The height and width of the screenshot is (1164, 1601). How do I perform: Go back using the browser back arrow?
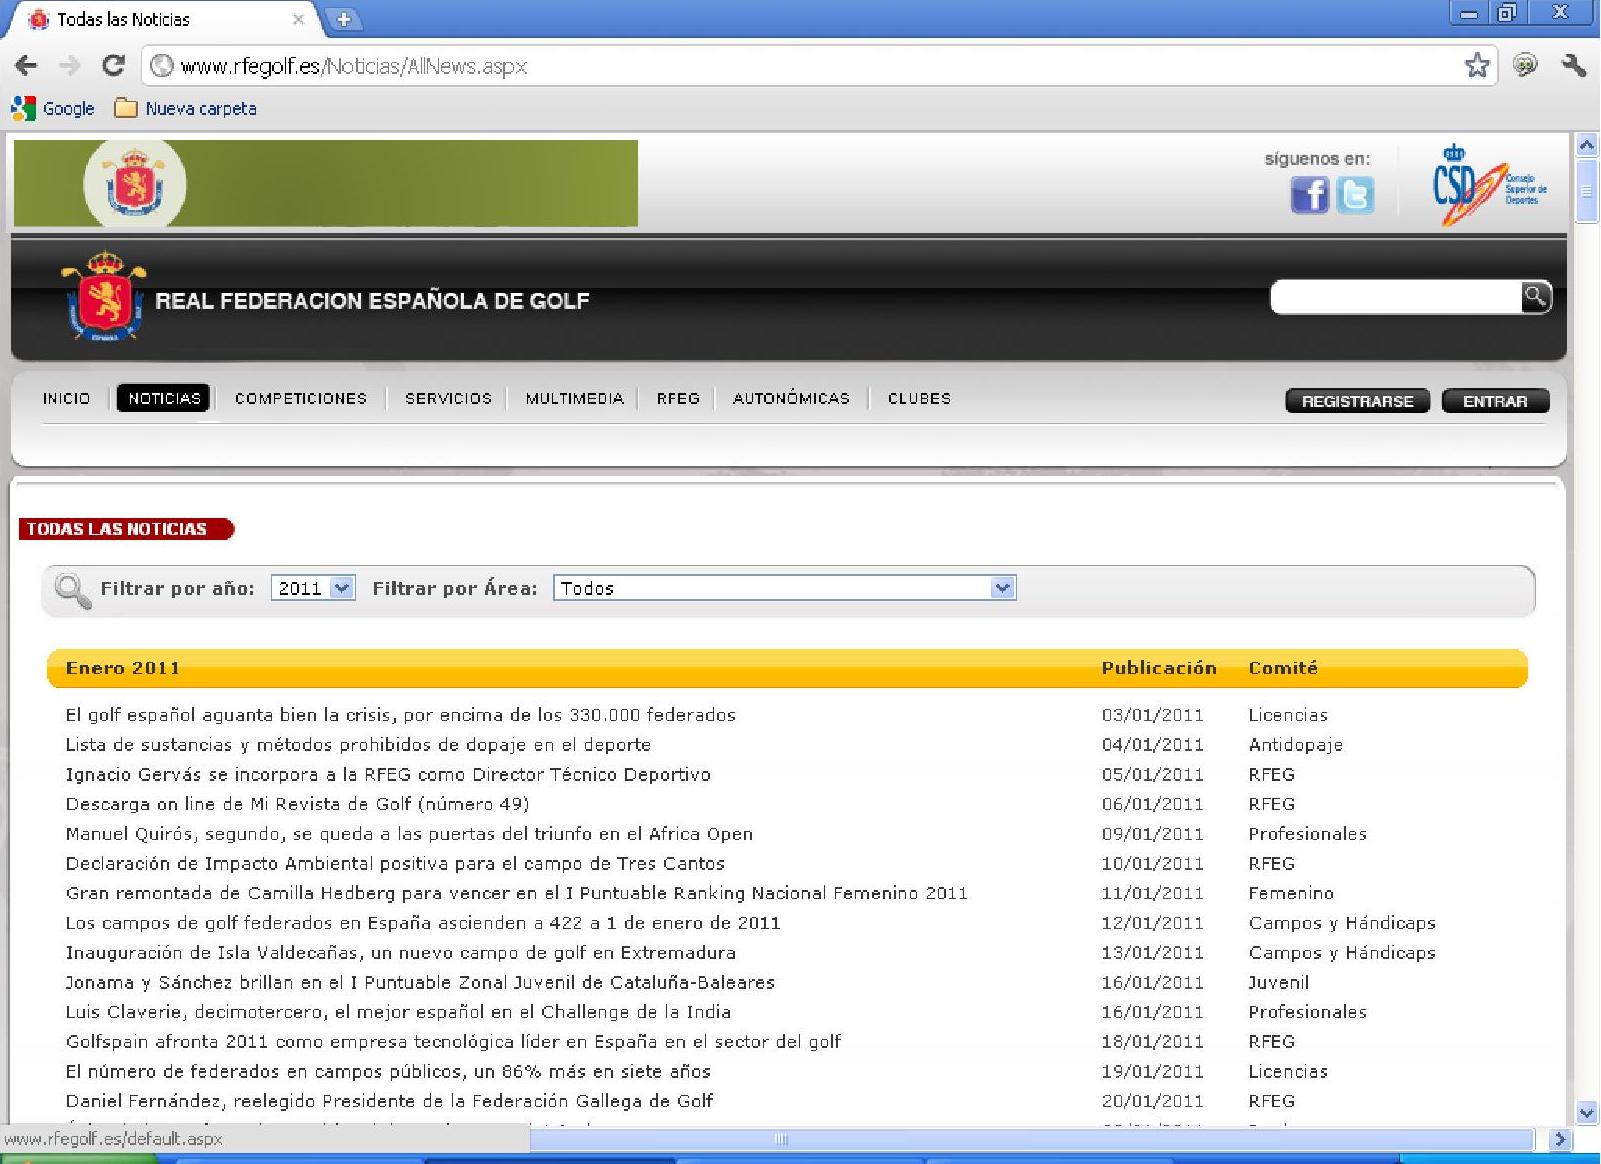point(26,66)
